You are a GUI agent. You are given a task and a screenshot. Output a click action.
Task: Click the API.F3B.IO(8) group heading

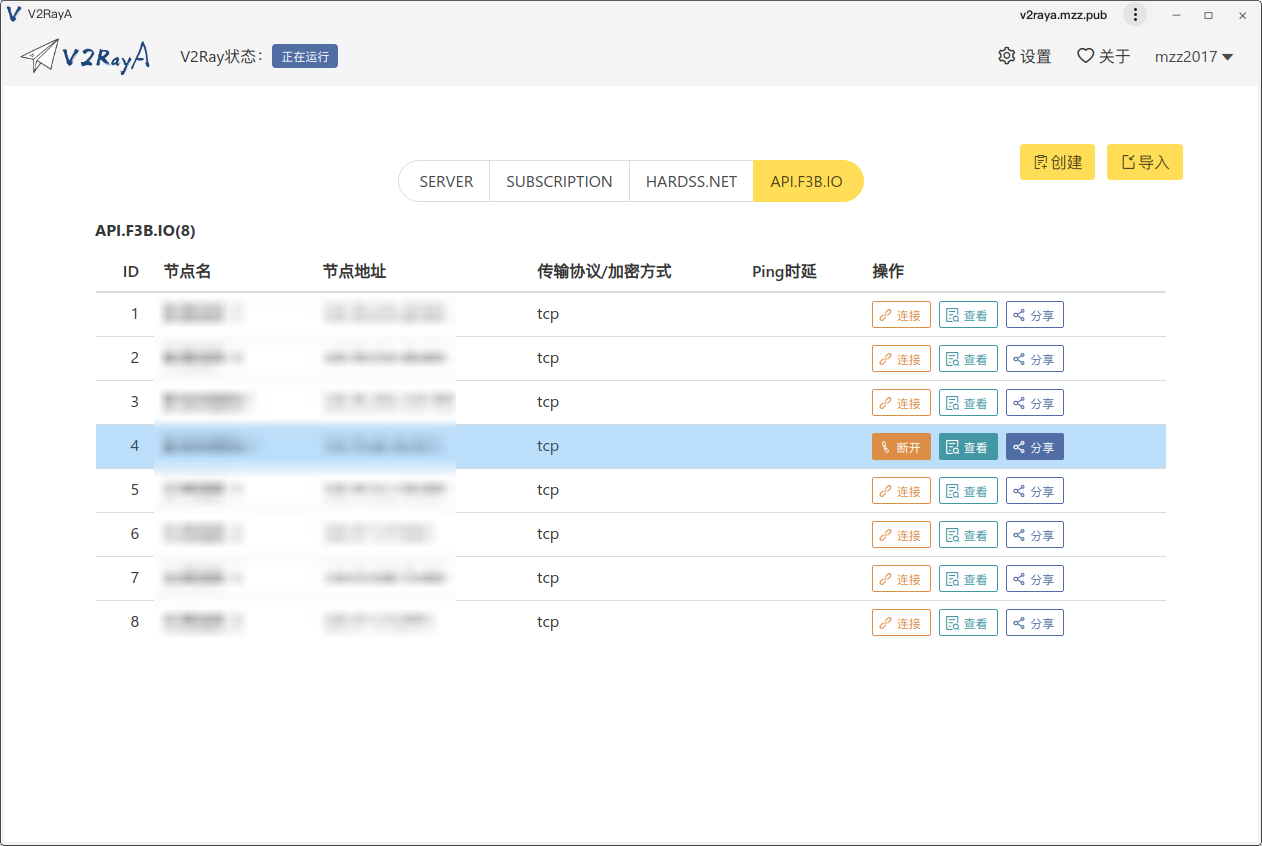pyautogui.click(x=145, y=231)
